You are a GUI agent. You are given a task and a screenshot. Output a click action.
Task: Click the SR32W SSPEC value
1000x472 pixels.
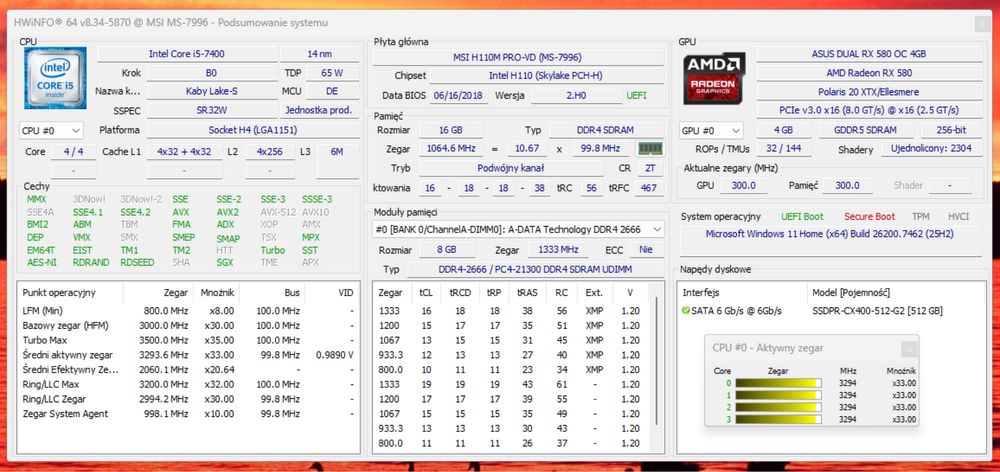212,110
